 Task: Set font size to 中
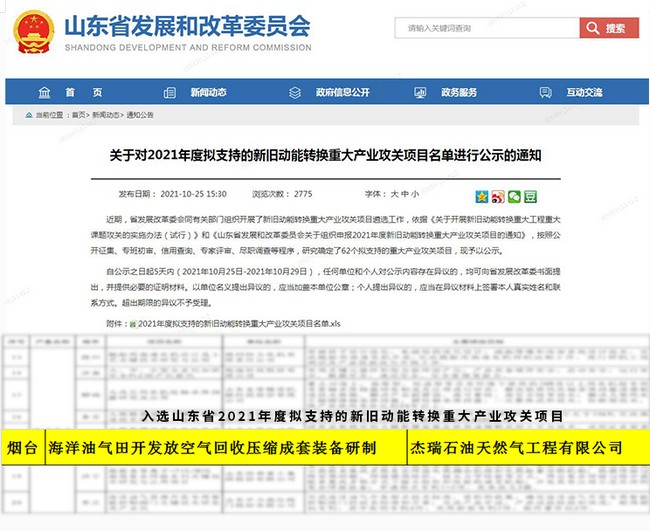(405, 194)
